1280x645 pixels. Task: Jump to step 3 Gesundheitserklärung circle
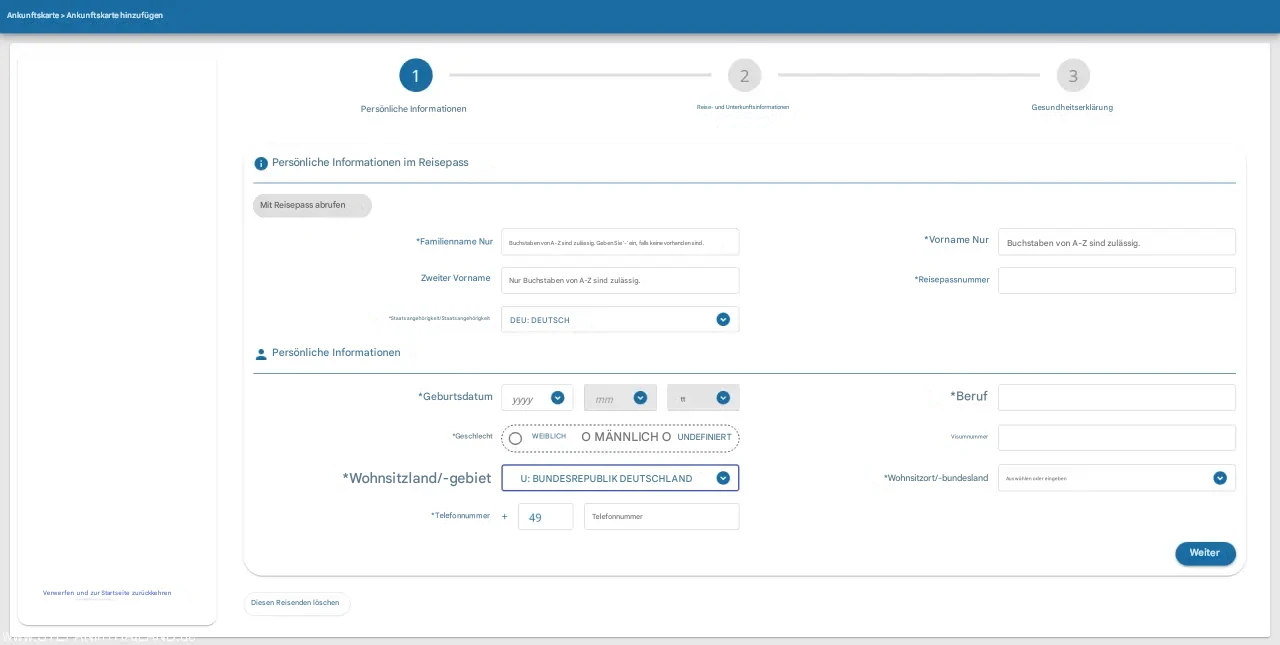pyautogui.click(x=1073, y=76)
